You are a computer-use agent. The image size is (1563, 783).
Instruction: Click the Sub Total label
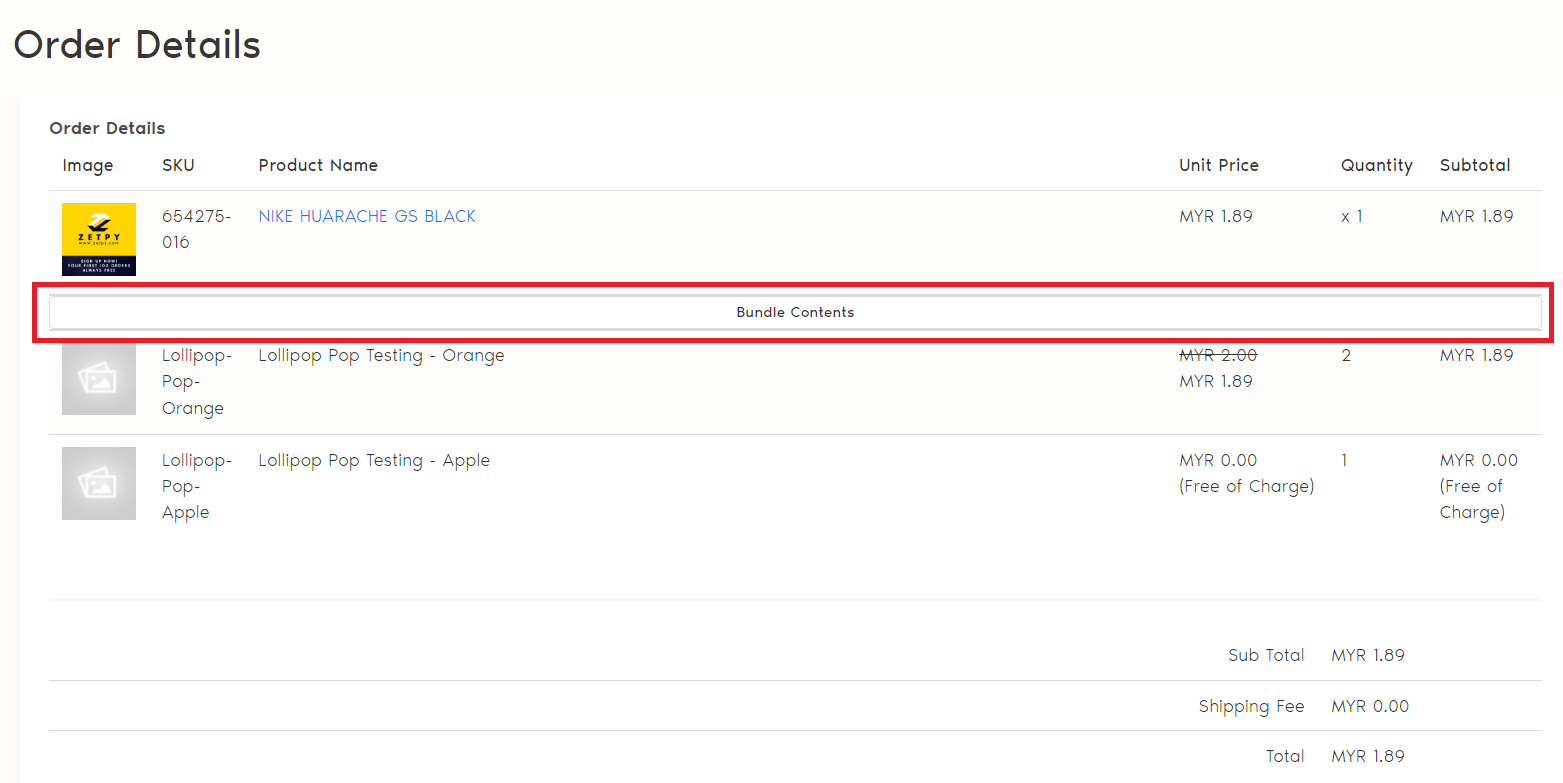pos(1266,655)
